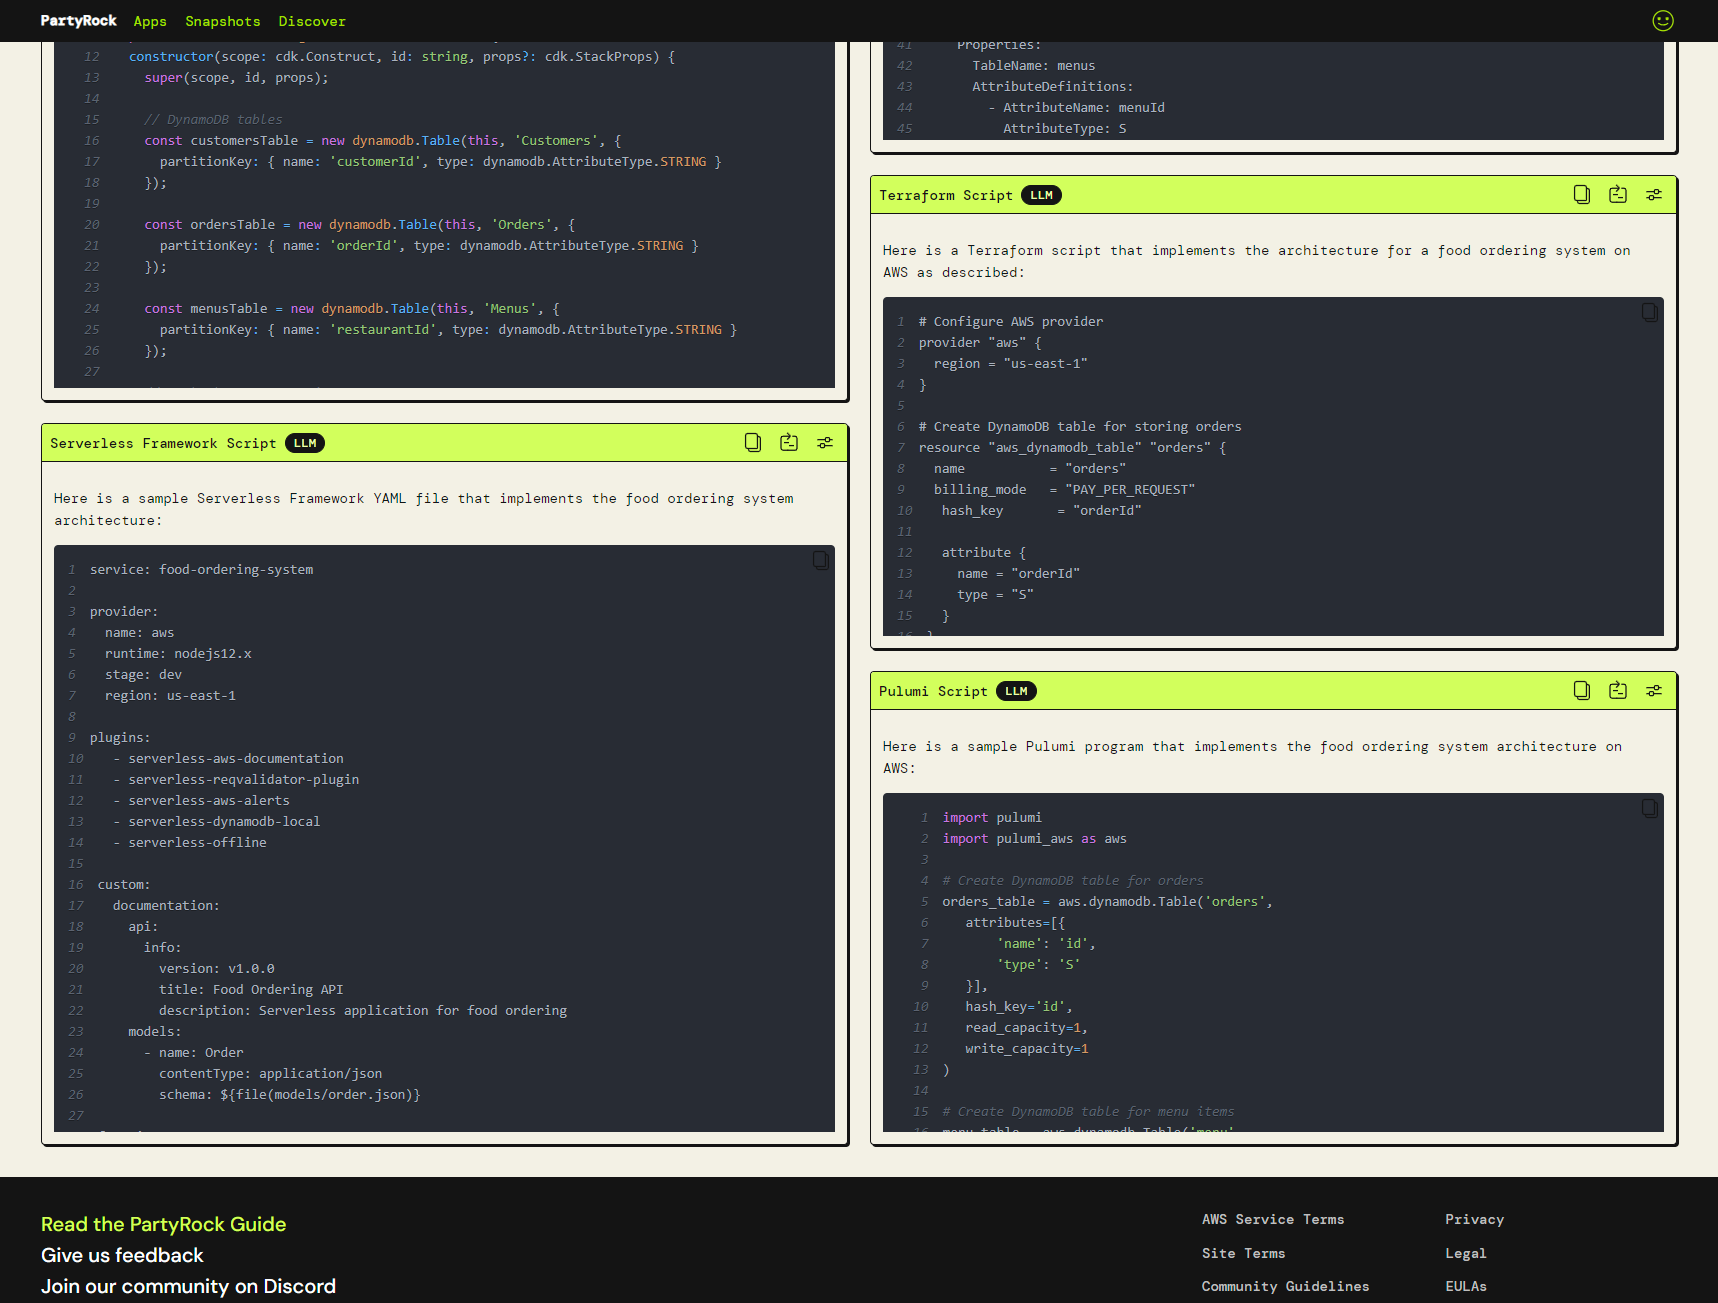Screen dimensions: 1718x1303
Task: Open the AWS Service Terms link
Action: tap(1273, 1220)
